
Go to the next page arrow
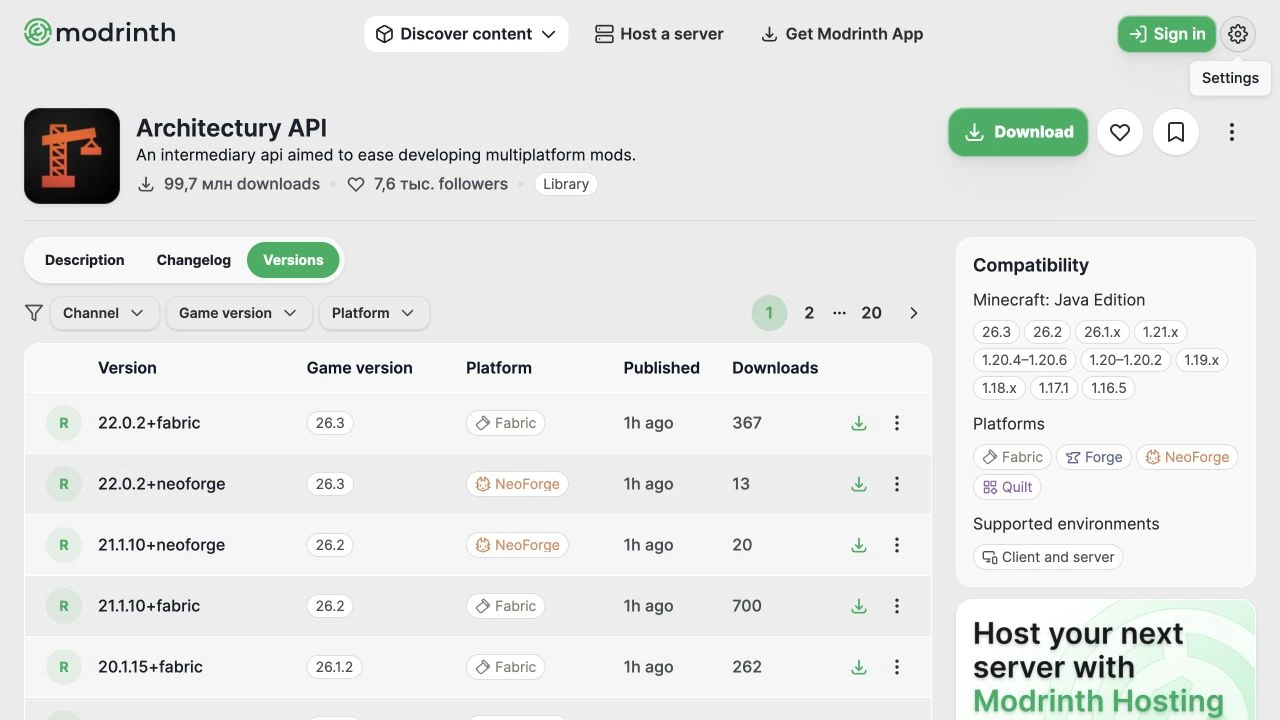913,313
